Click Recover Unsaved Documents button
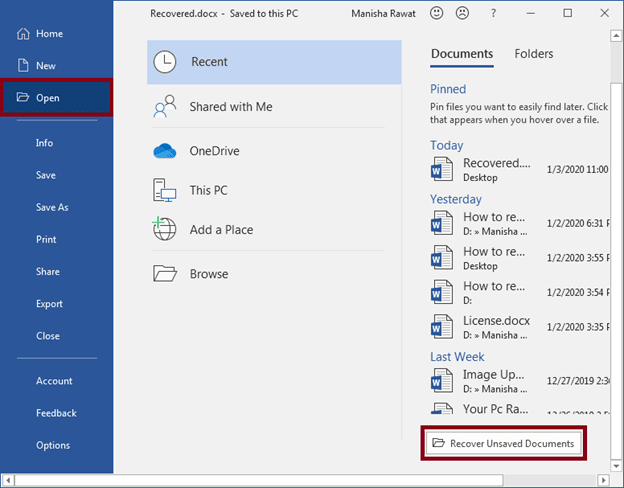Screen dimensions: 624x488 (503, 443)
